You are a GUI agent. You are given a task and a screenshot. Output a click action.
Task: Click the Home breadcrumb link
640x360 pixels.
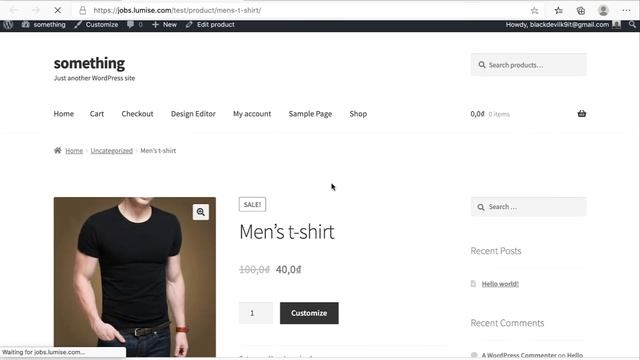click(74, 151)
